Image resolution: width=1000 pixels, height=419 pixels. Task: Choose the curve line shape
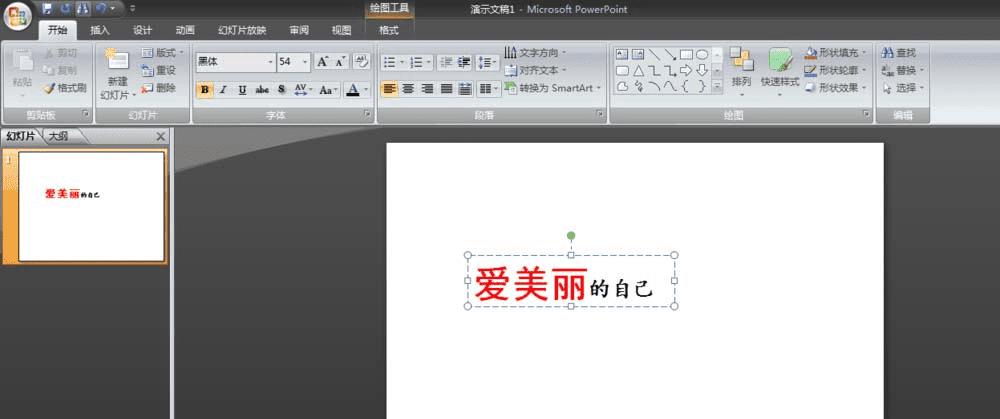tap(670, 86)
